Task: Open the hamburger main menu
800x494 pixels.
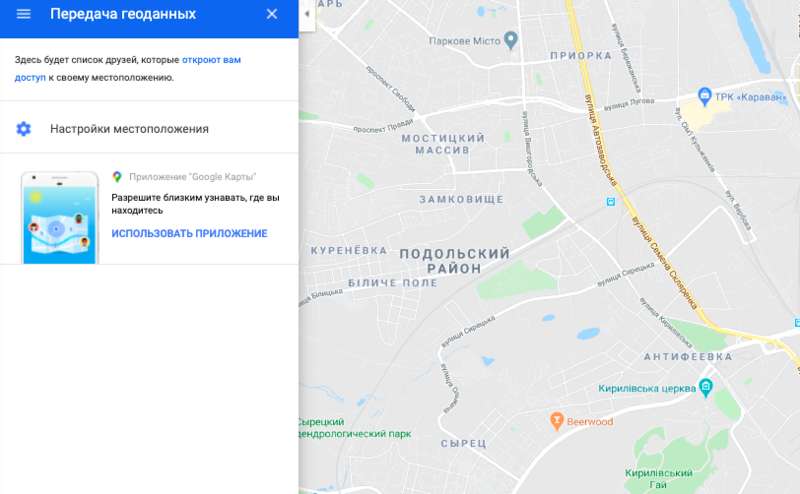Action: pyautogui.click(x=23, y=14)
